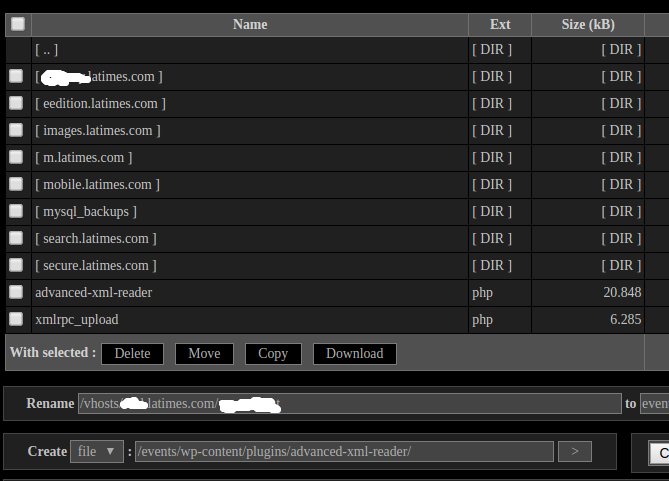Focus the Create path input field
The height and width of the screenshot is (481, 669).
(x=344, y=452)
